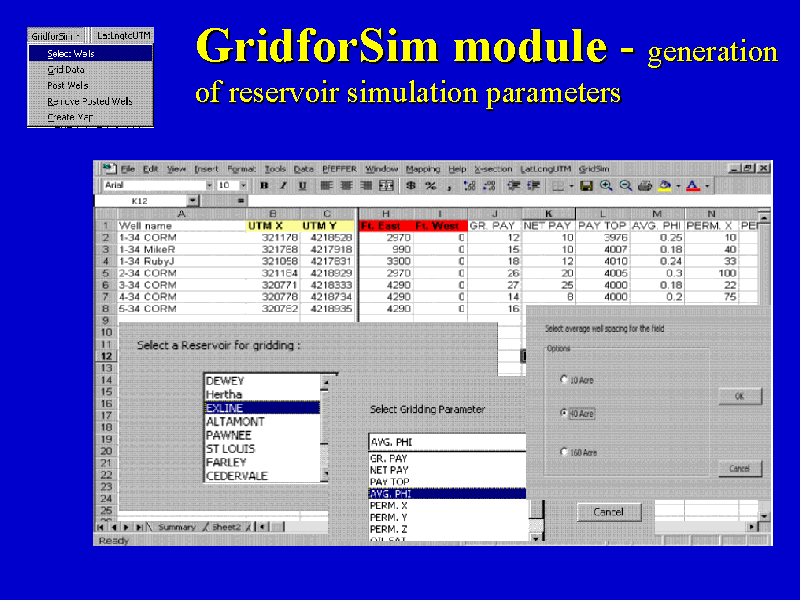Image resolution: width=800 pixels, height=600 pixels.
Task: Click Cancel button below gridding parameter list
Action: coord(609,512)
